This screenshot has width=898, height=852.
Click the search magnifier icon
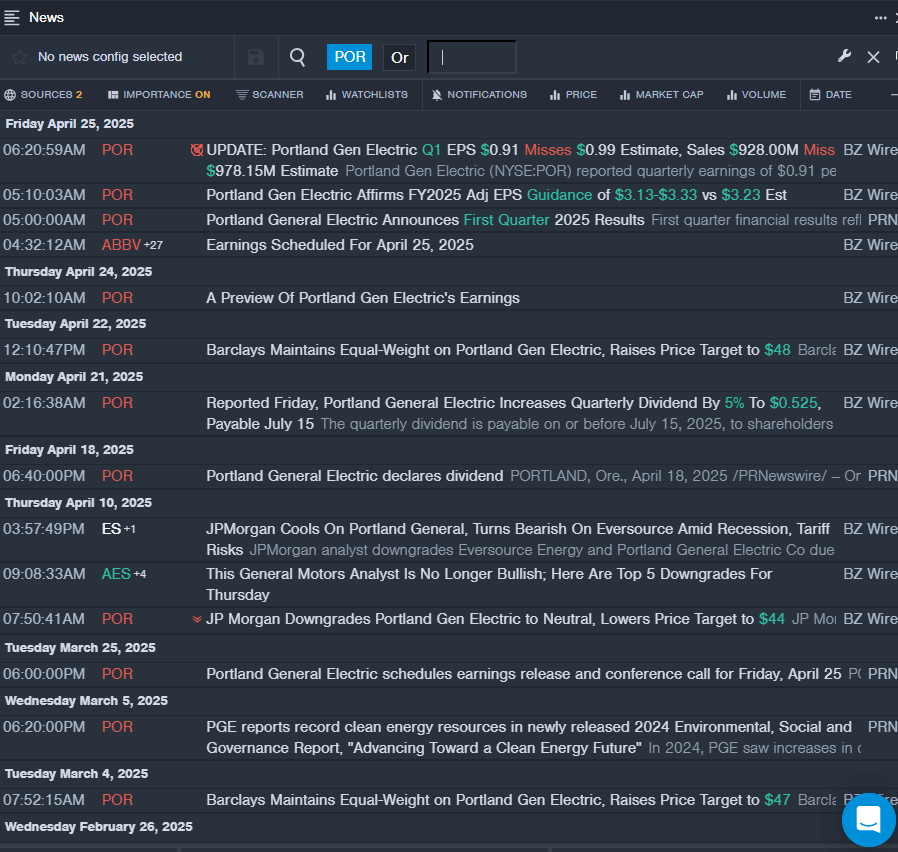(x=297, y=57)
